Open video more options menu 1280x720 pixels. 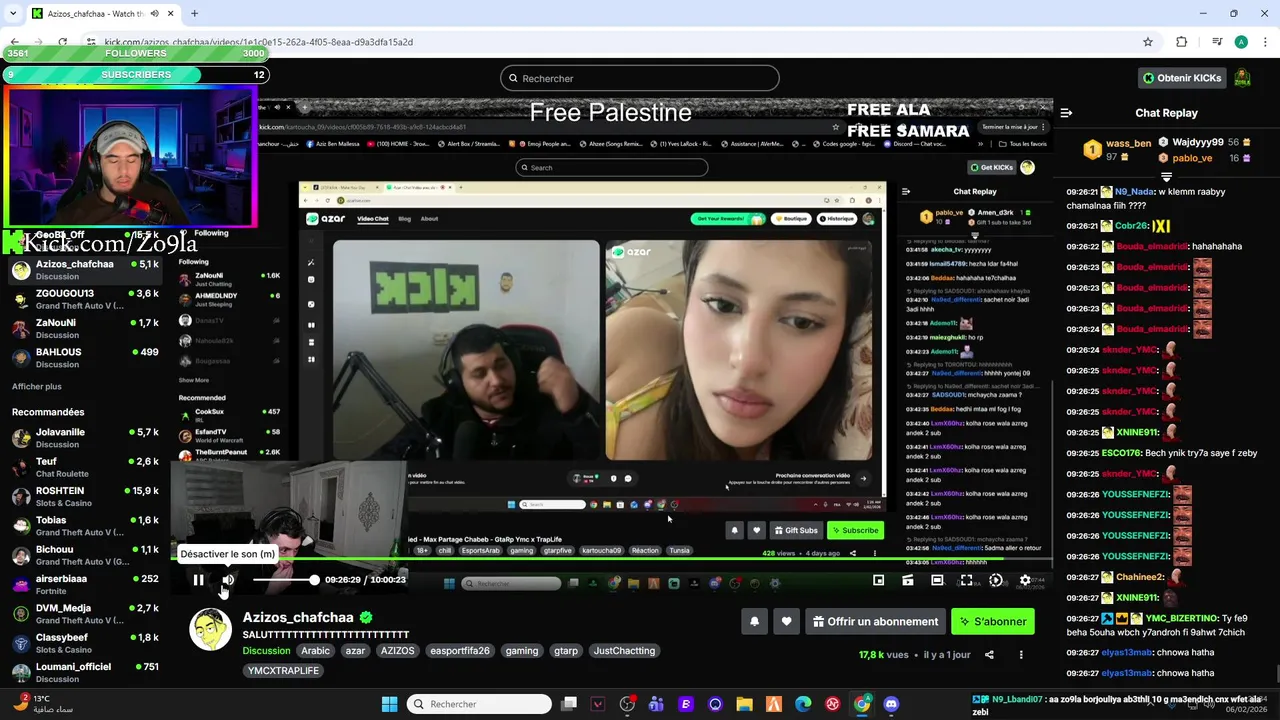[1021, 655]
